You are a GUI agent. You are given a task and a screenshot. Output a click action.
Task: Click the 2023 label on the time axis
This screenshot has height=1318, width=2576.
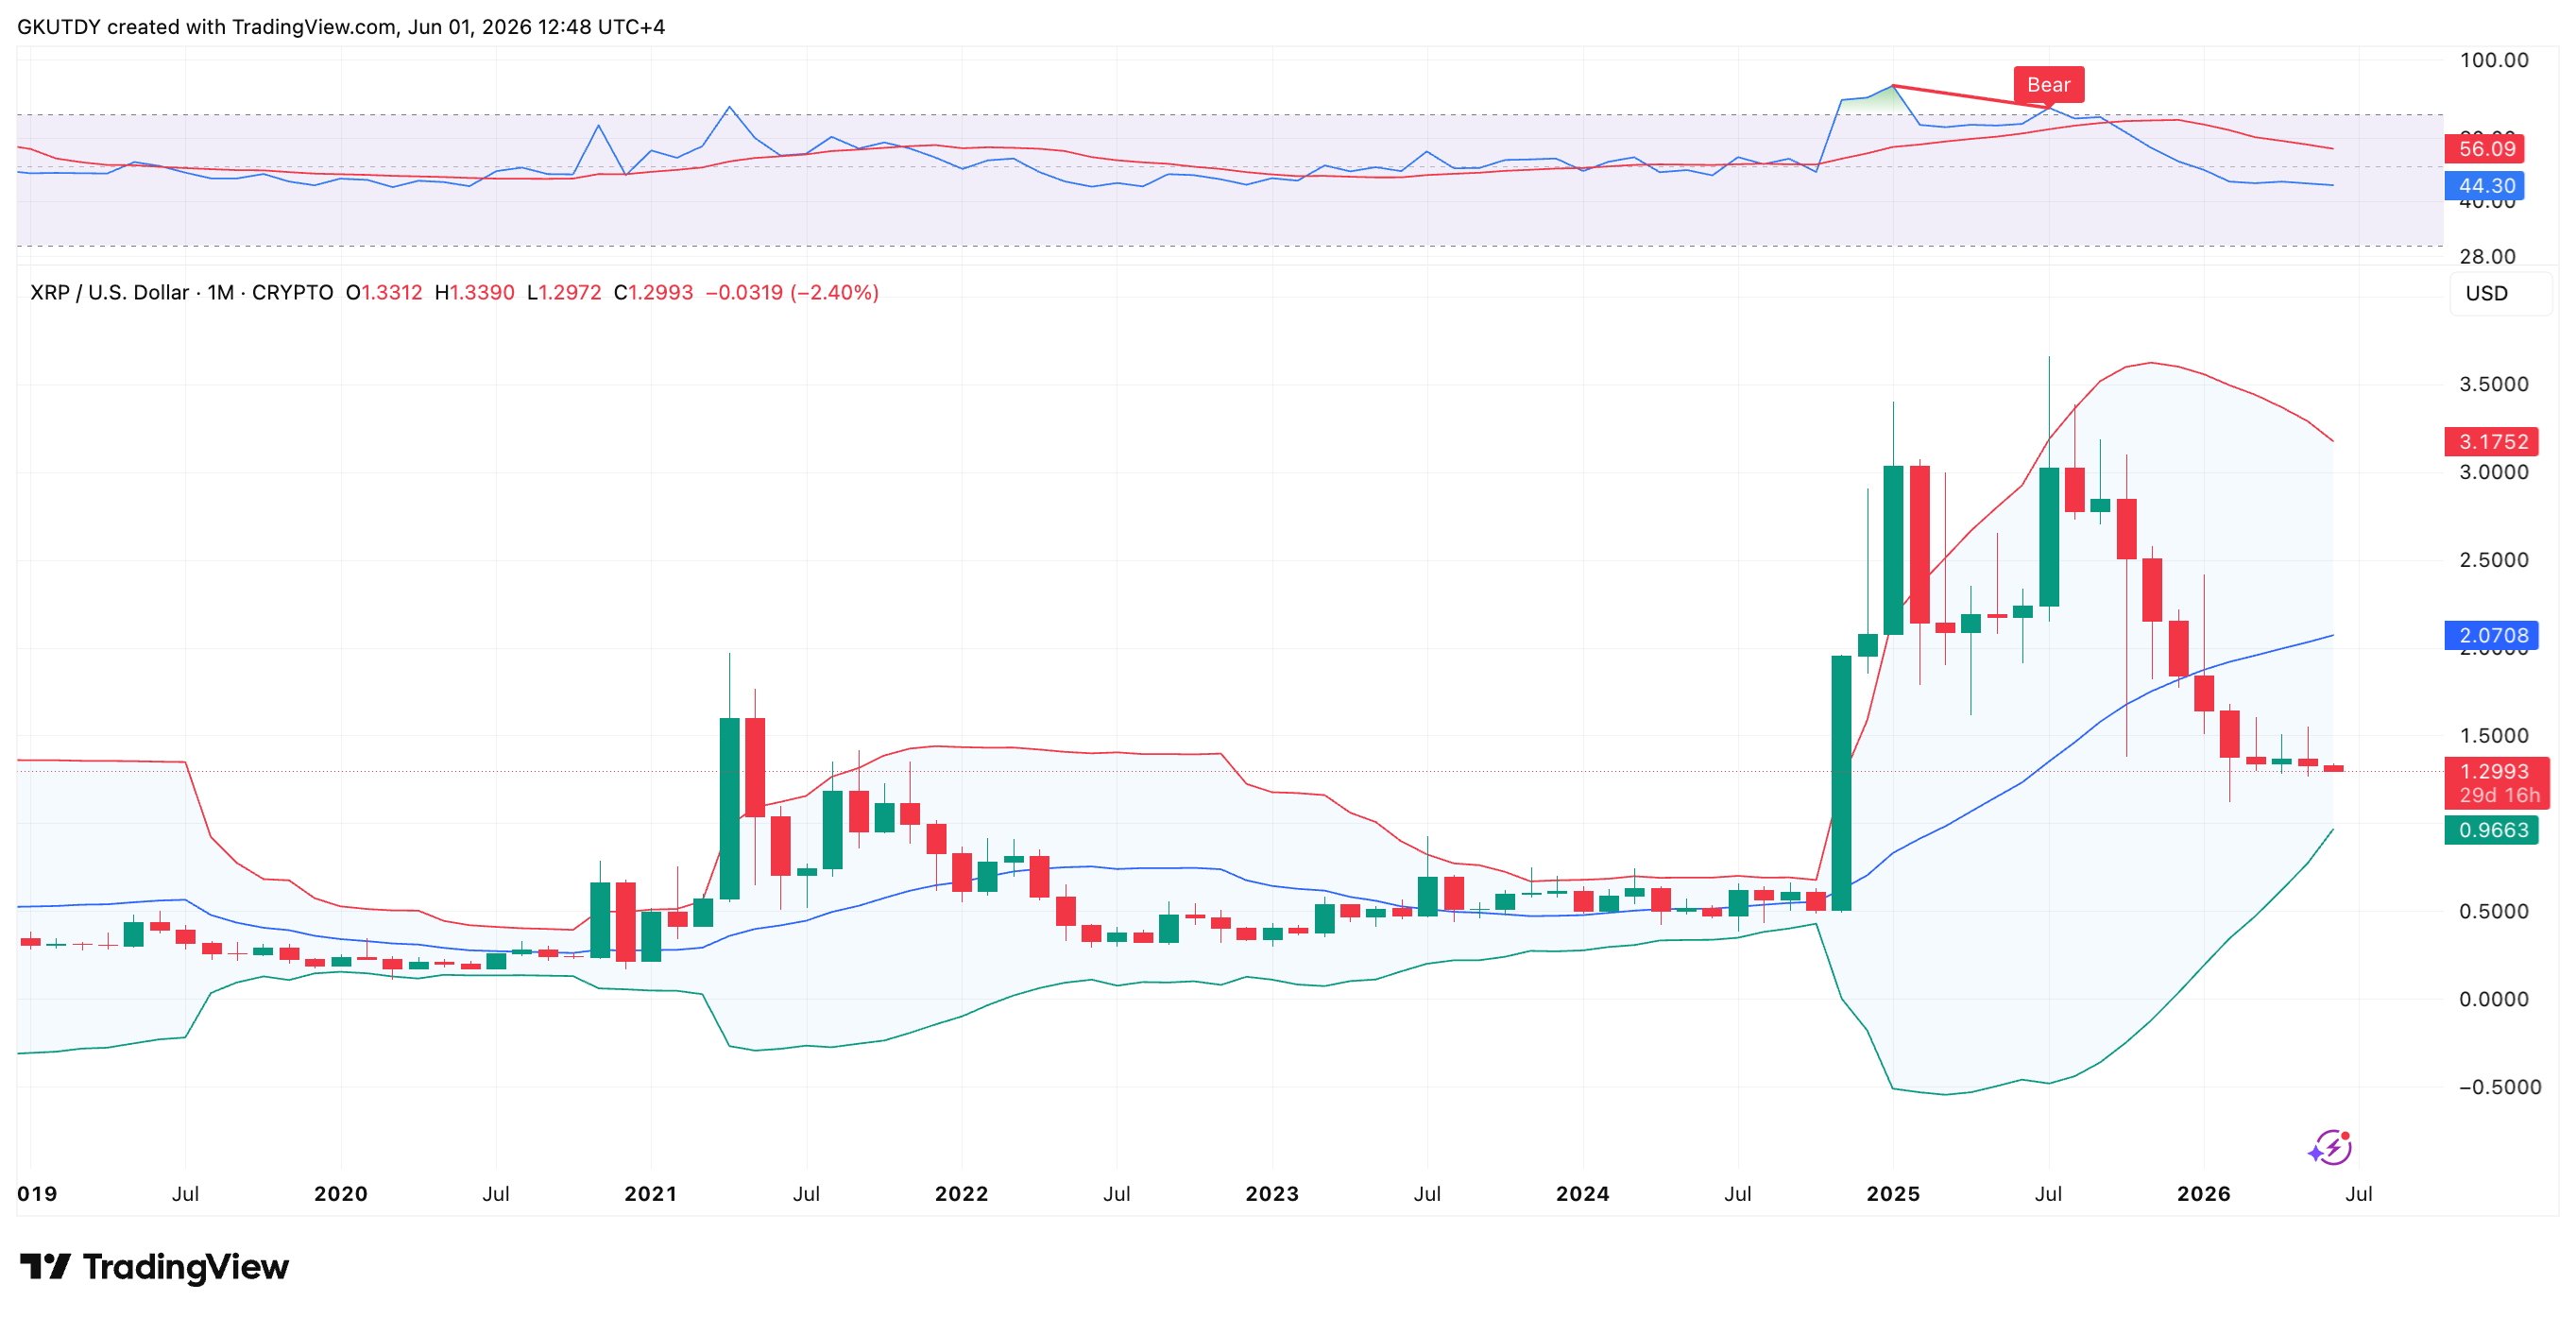pyautogui.click(x=1272, y=1194)
